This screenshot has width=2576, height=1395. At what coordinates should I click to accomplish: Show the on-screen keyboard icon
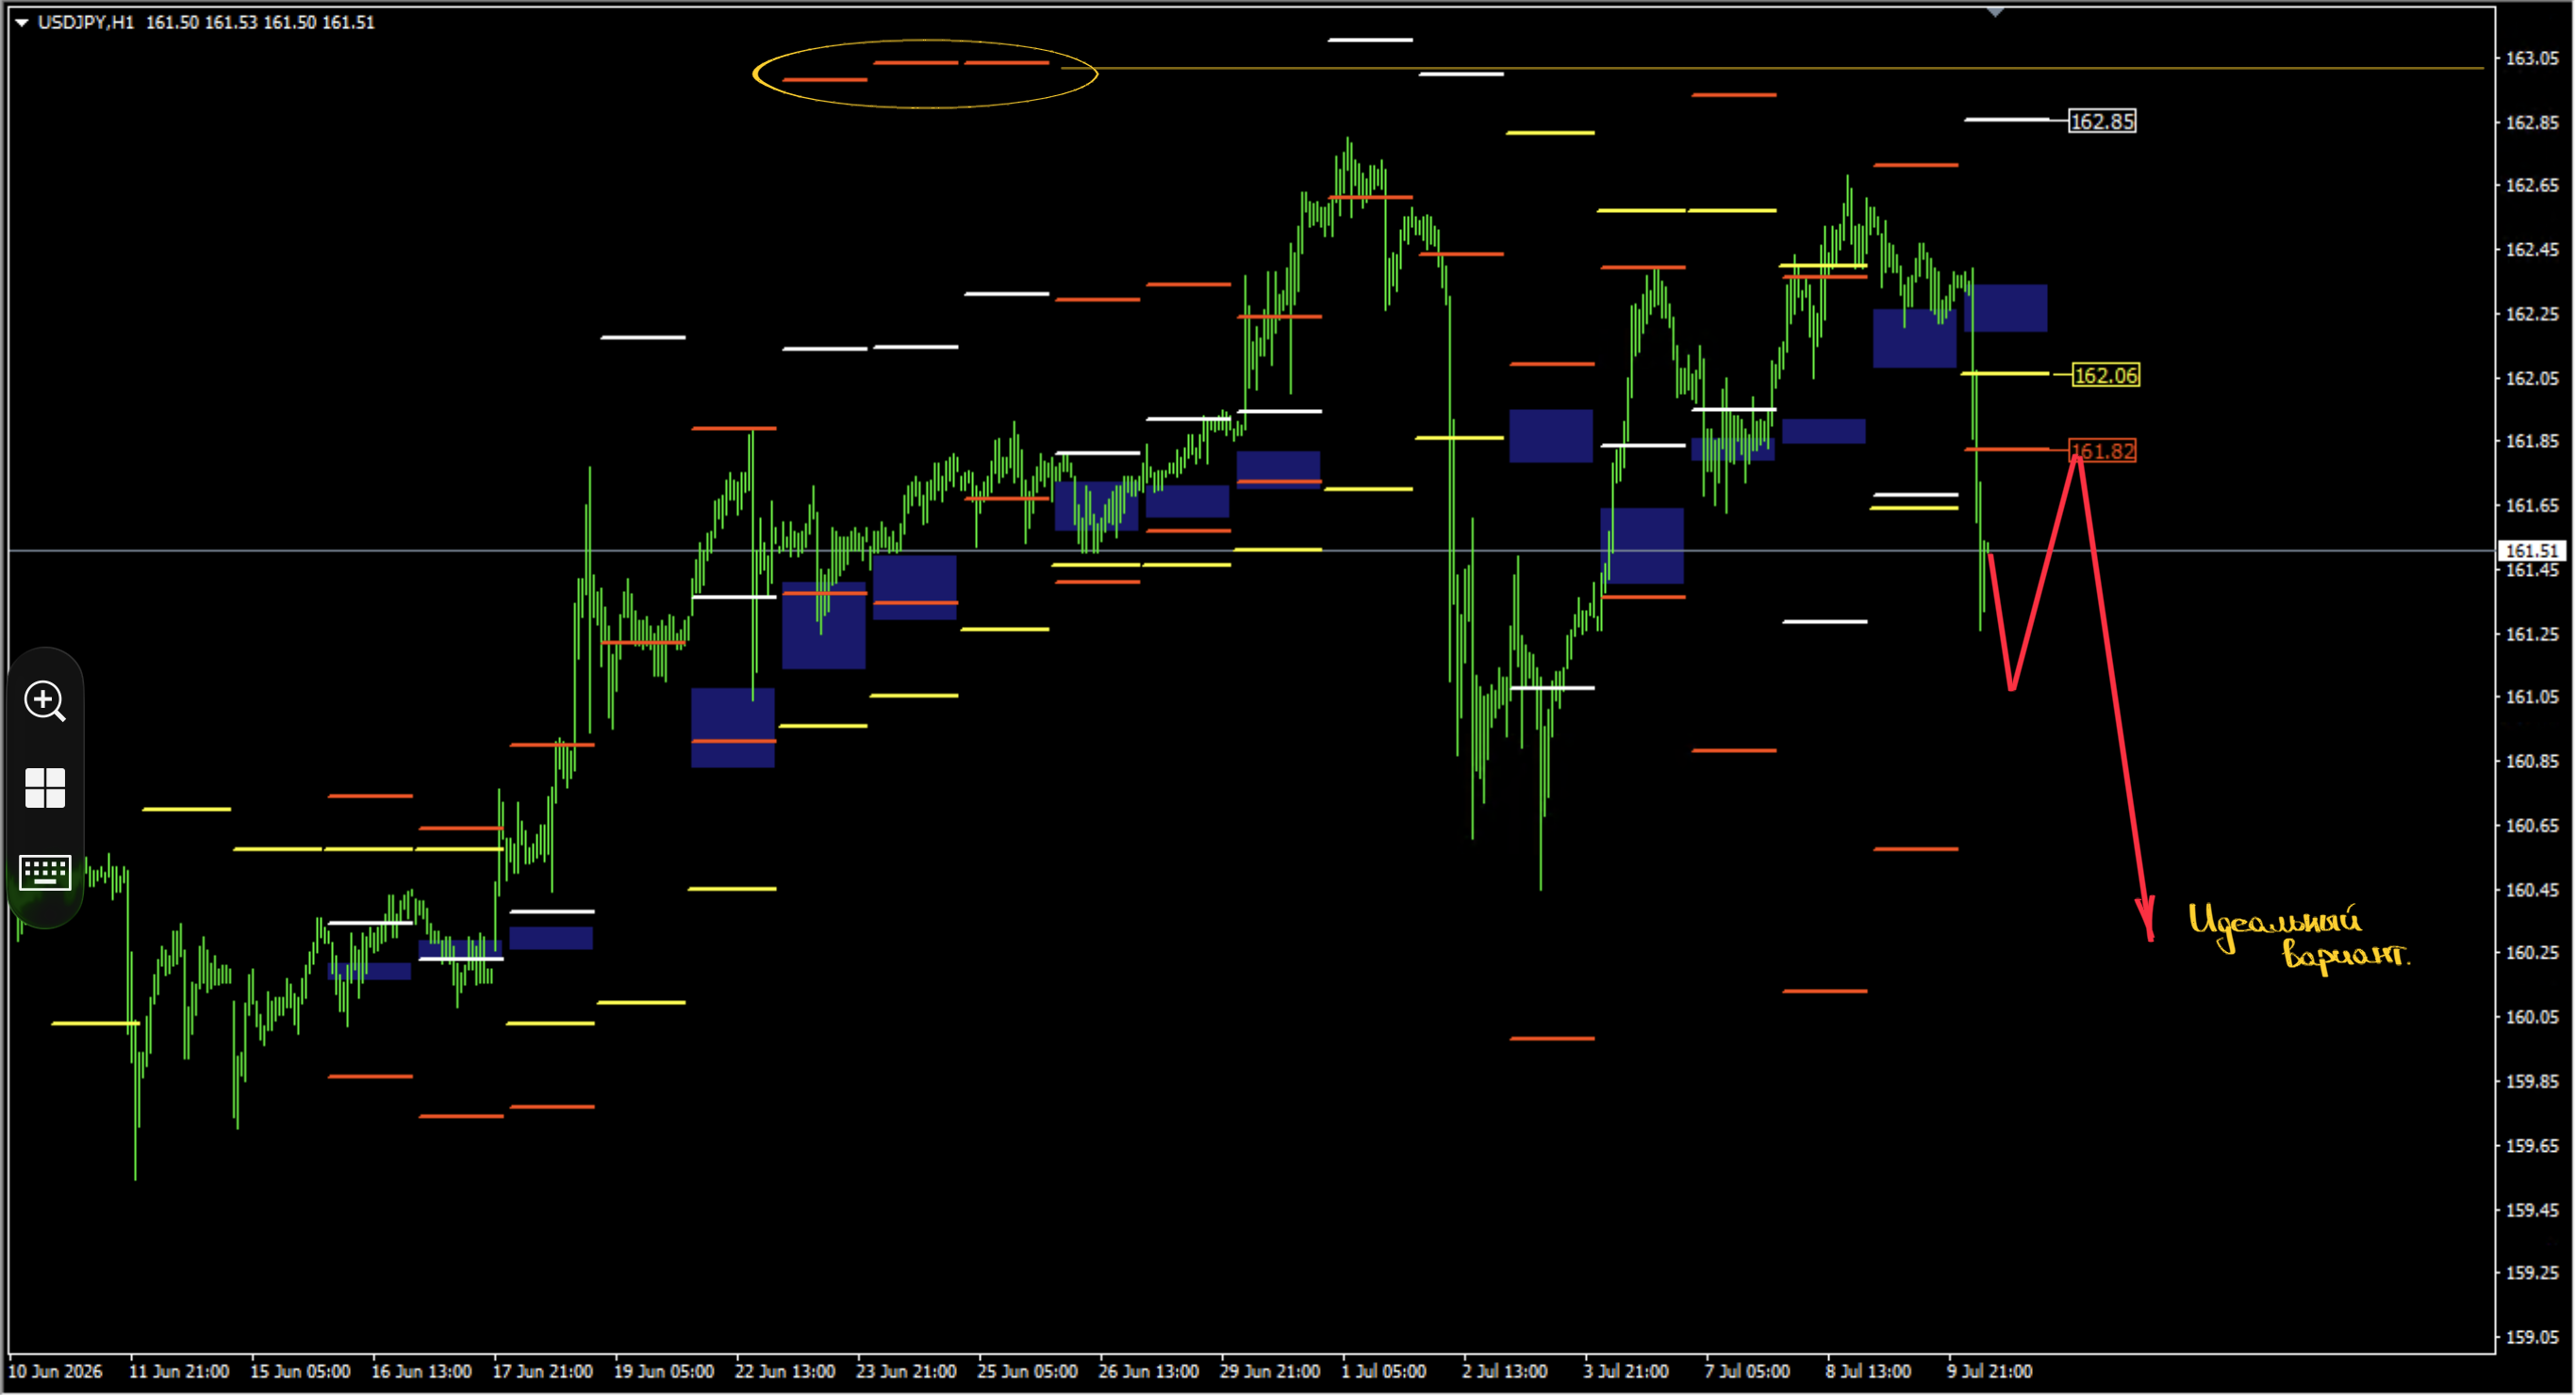(x=45, y=872)
